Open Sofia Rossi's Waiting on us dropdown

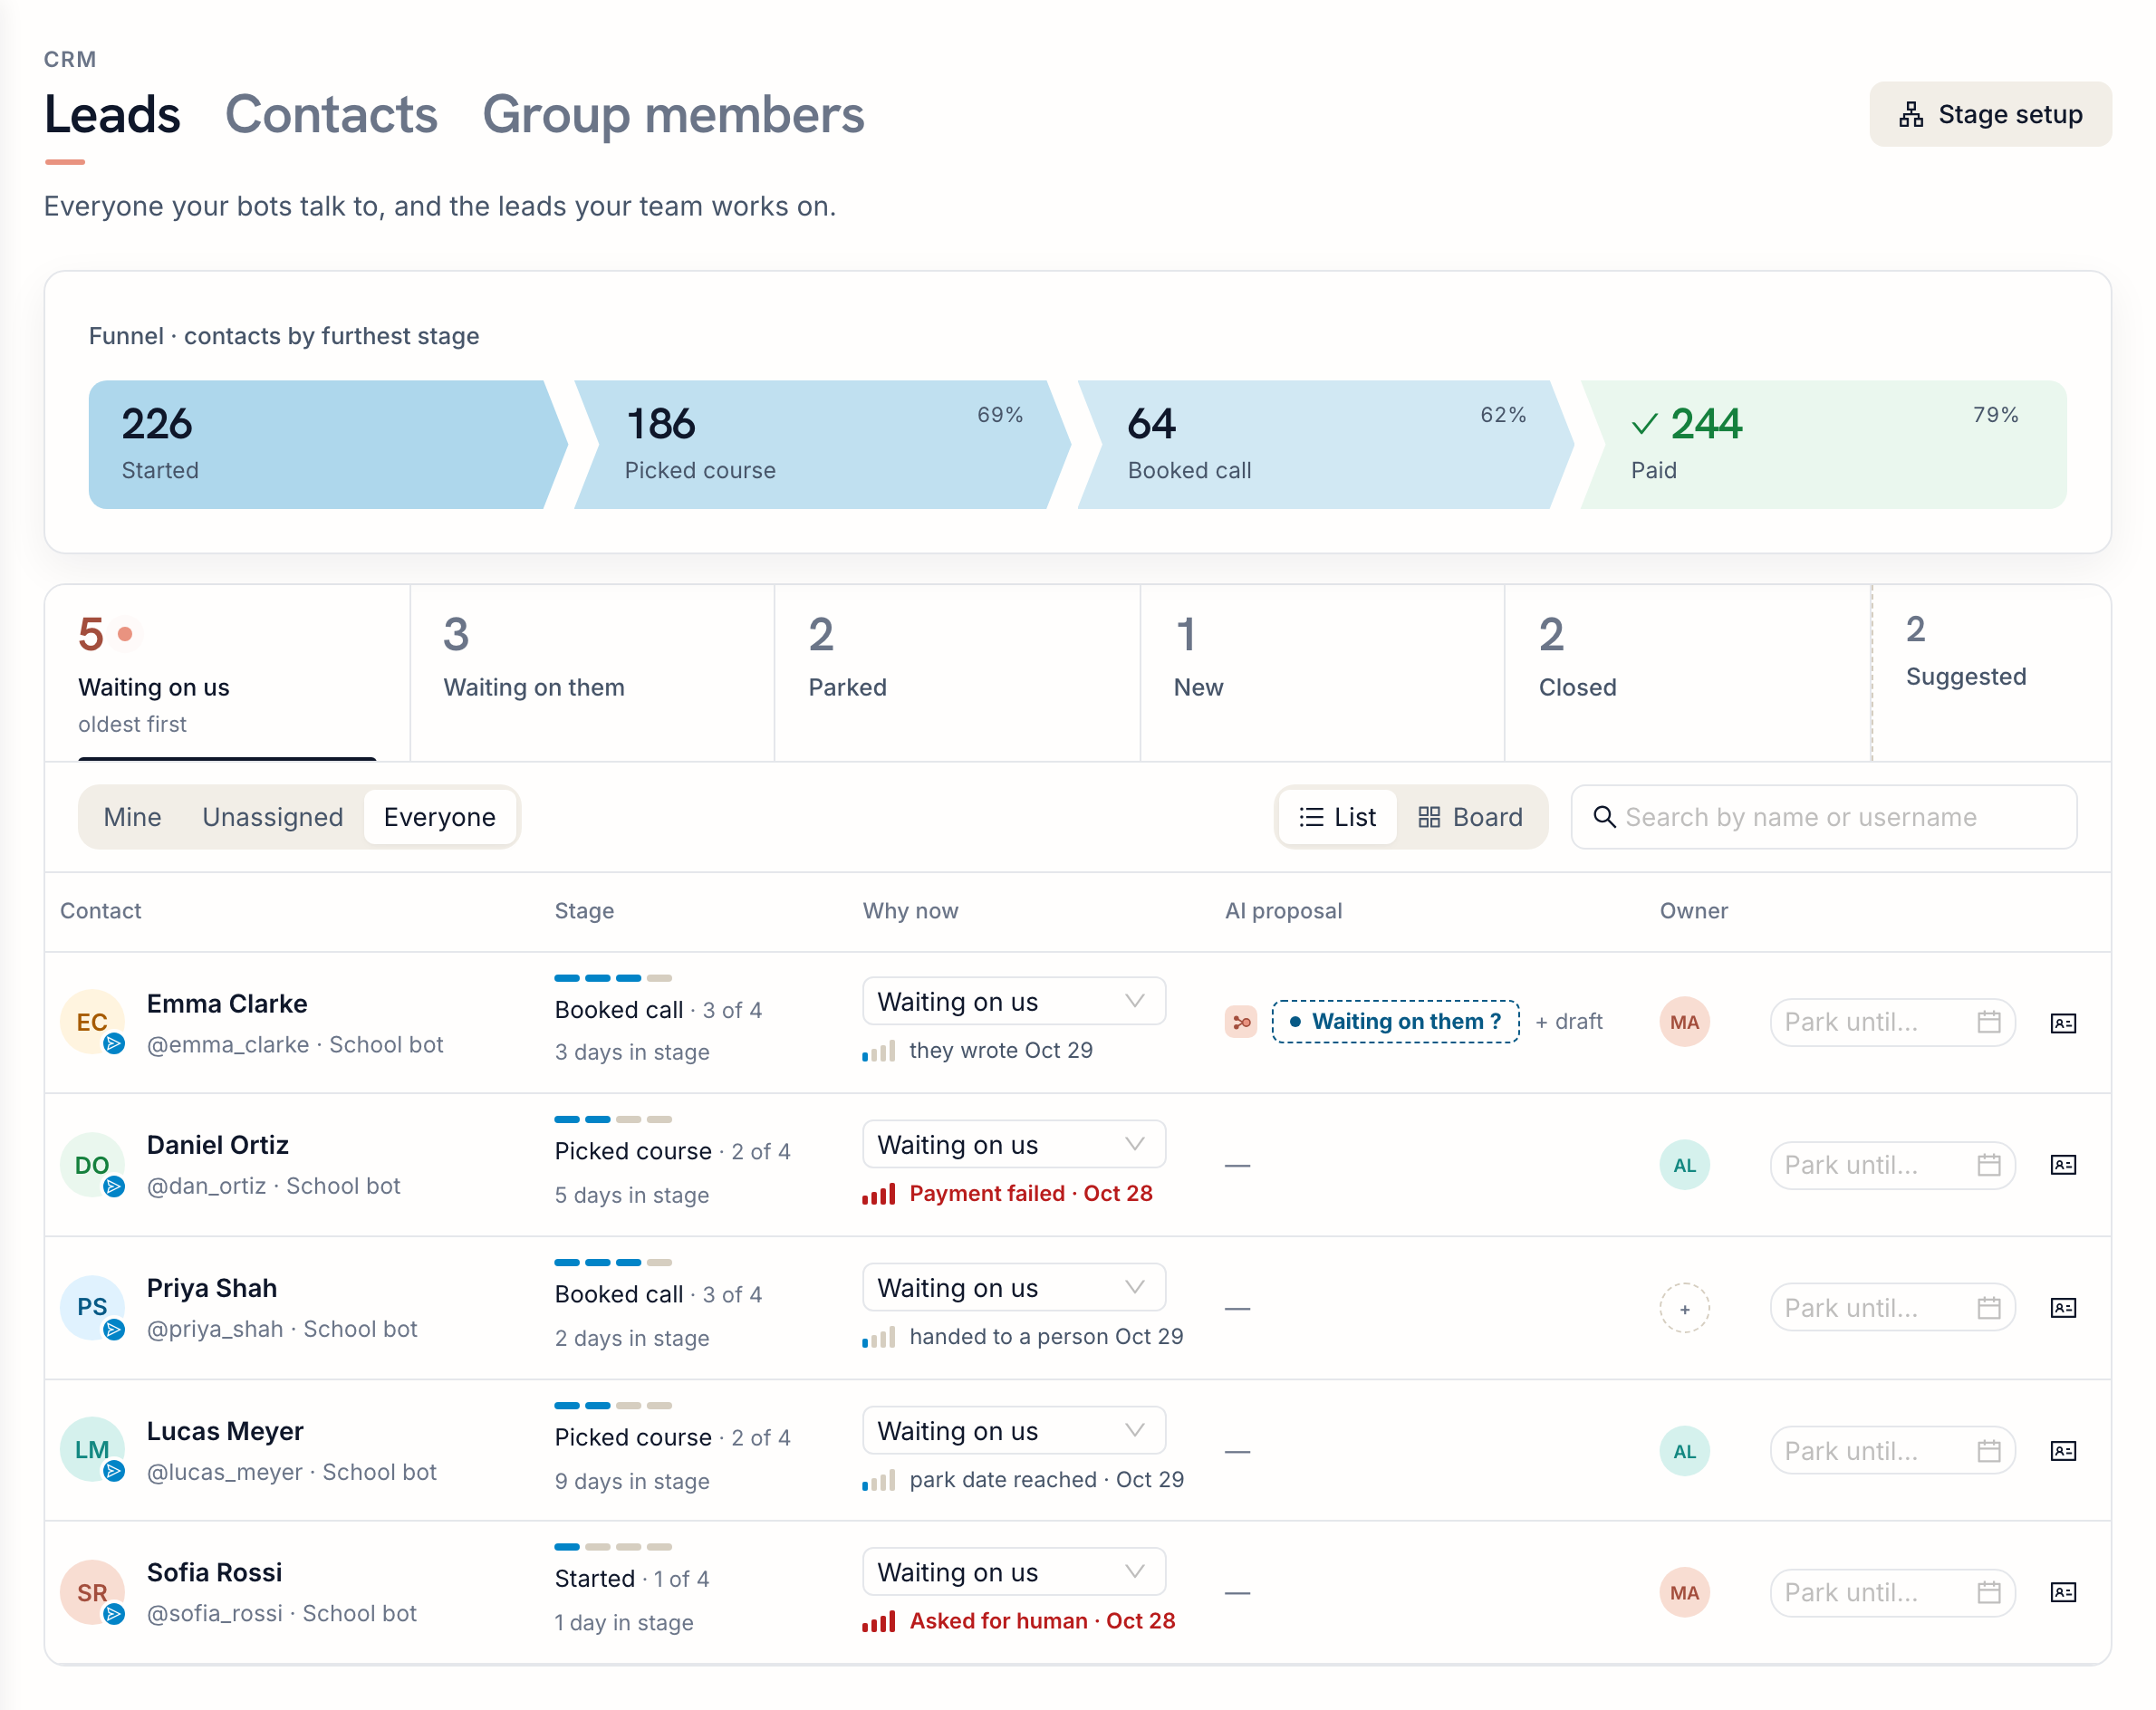[x=1014, y=1572]
